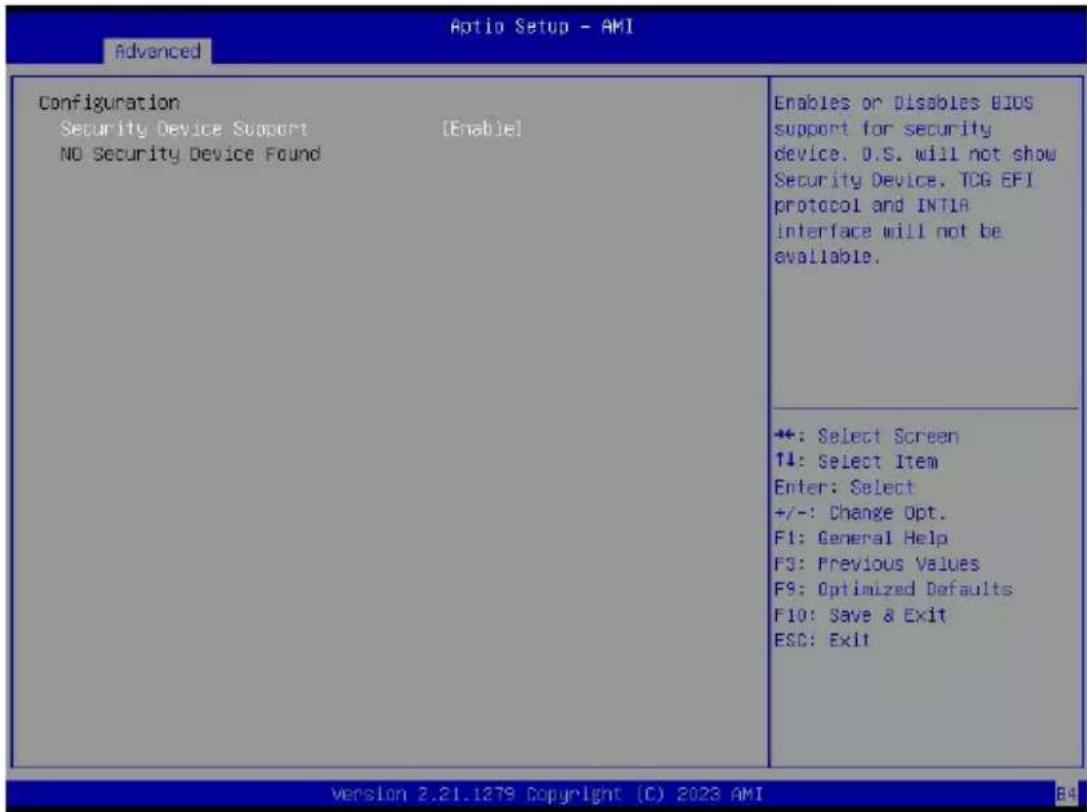Click the Version 2.21.1279 copyright footer

coord(547,794)
